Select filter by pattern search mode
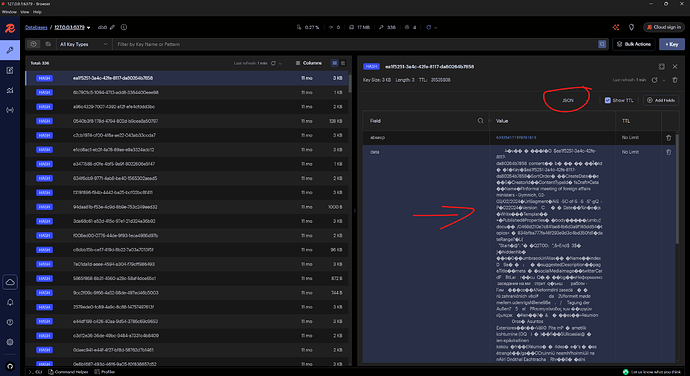Viewport: 690px width, 376px height. [x=33, y=44]
